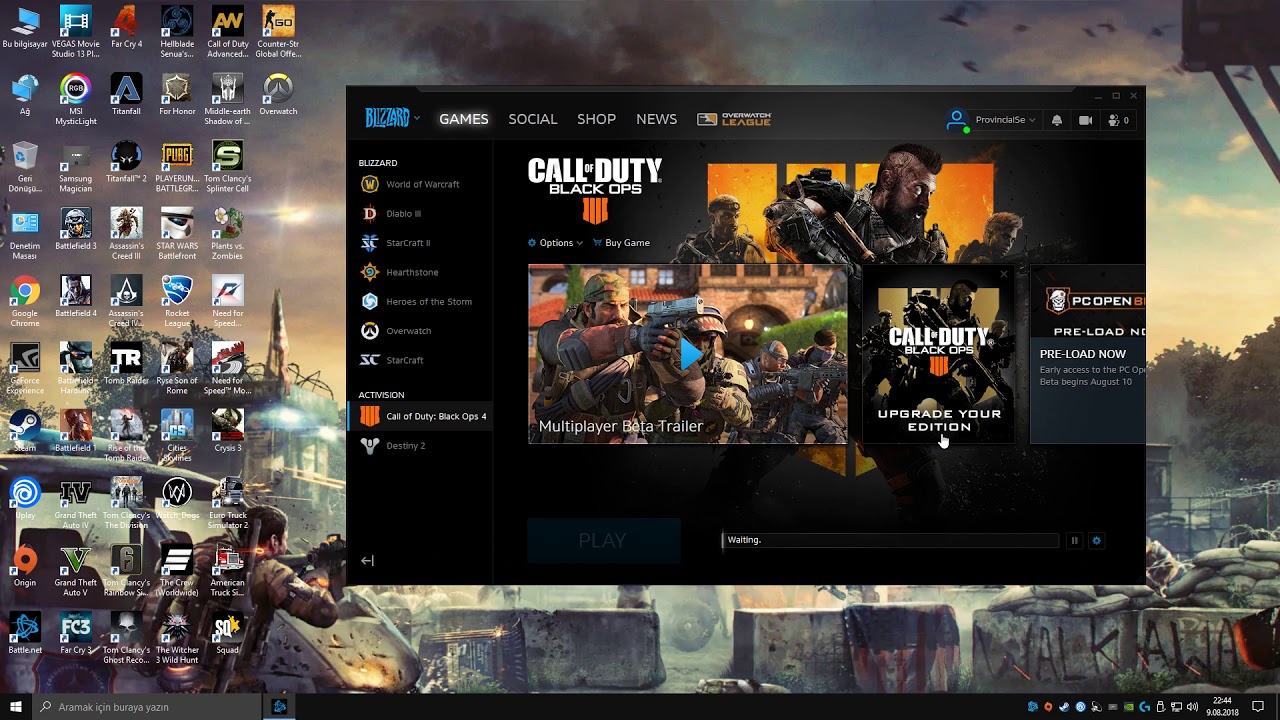Open Hearthstone from the Blizzard game list
Viewport: 1280px width, 720px height.
click(x=400, y=272)
